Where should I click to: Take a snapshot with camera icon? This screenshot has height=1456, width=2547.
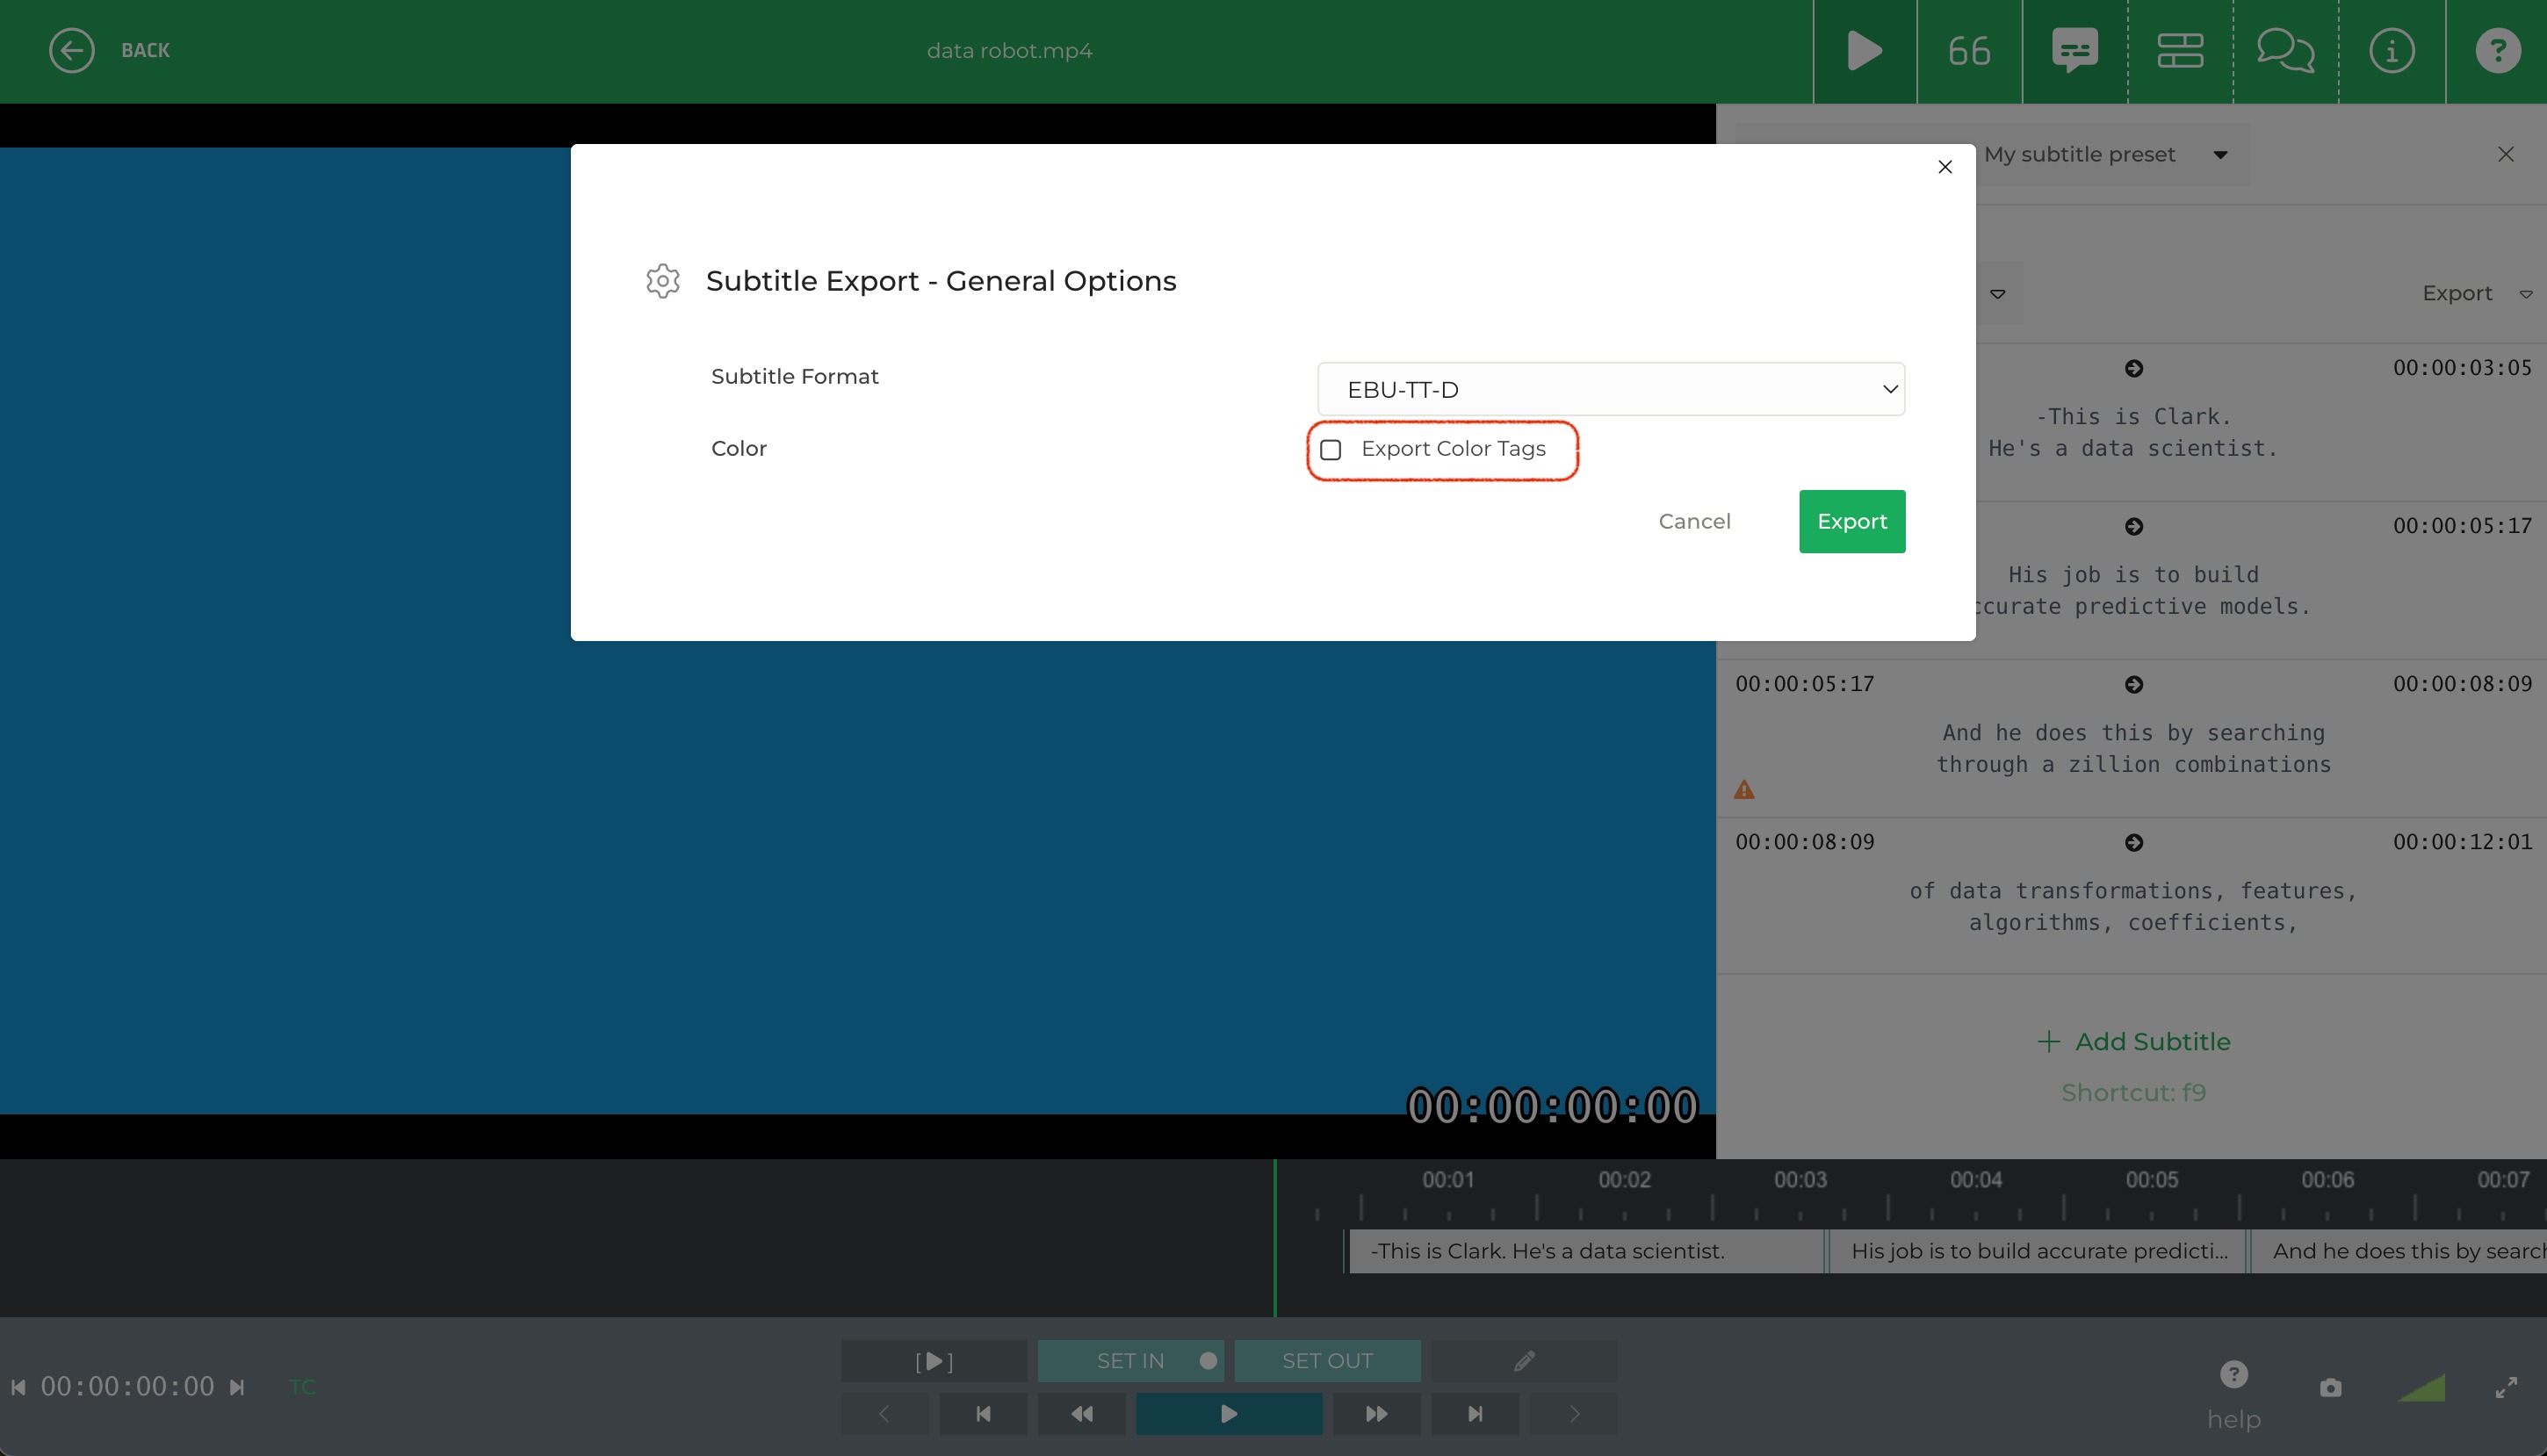pos(2330,1388)
